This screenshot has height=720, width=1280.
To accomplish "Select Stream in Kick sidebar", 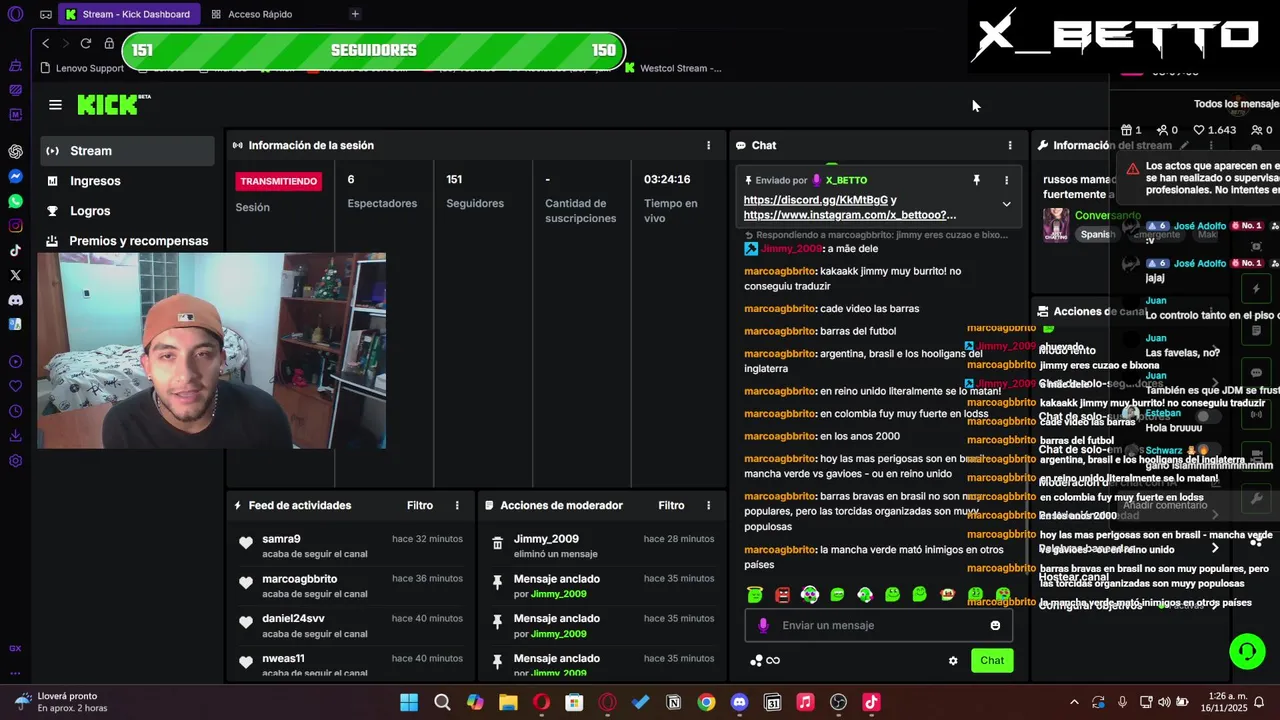I will pos(127,151).
